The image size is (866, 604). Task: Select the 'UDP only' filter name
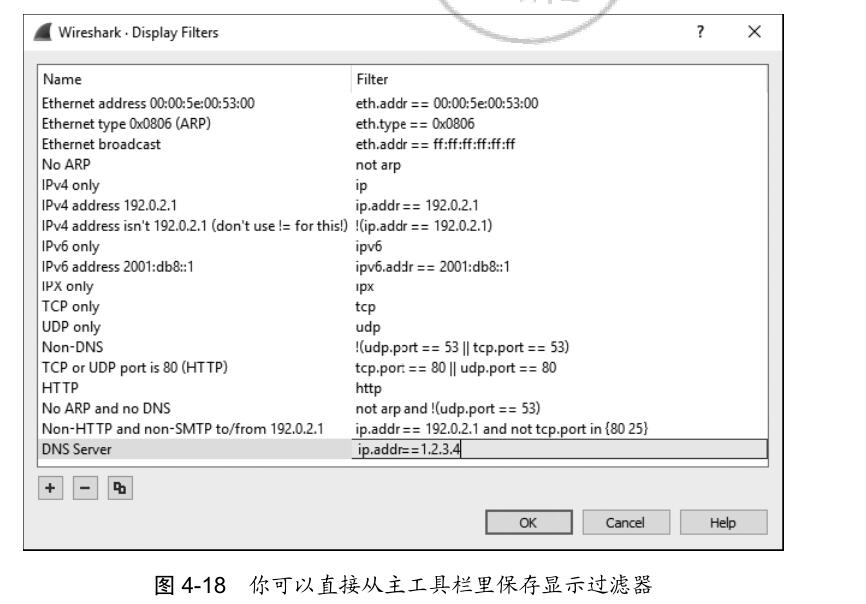[71, 327]
